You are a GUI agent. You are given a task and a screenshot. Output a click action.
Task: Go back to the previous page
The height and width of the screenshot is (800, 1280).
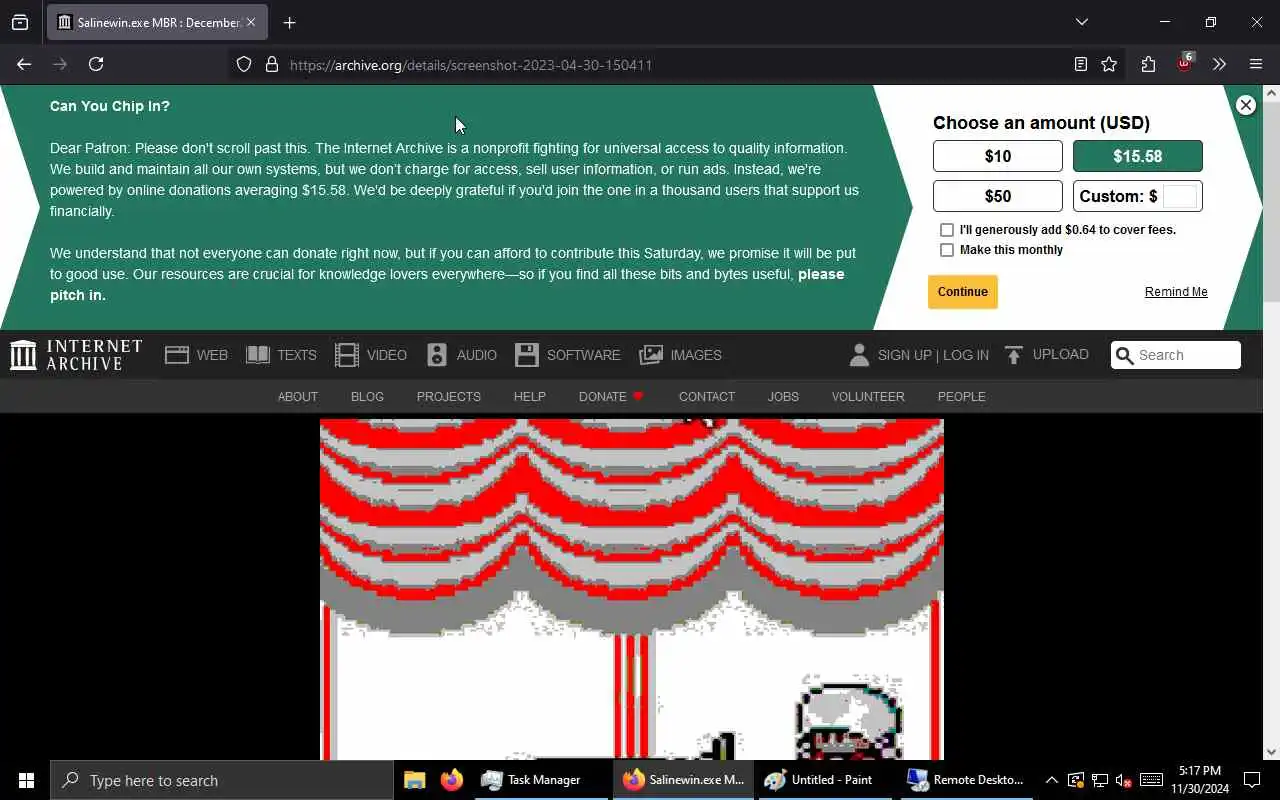point(24,64)
